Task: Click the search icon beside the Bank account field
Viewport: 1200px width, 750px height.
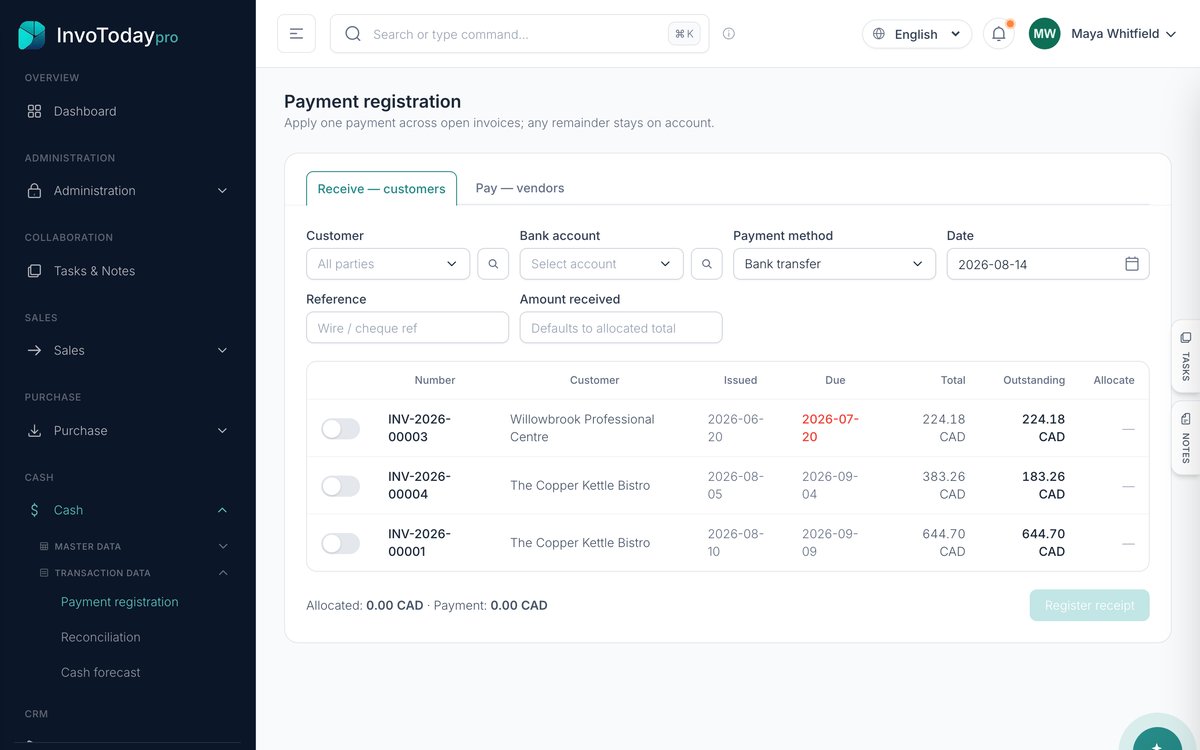Action: click(707, 264)
